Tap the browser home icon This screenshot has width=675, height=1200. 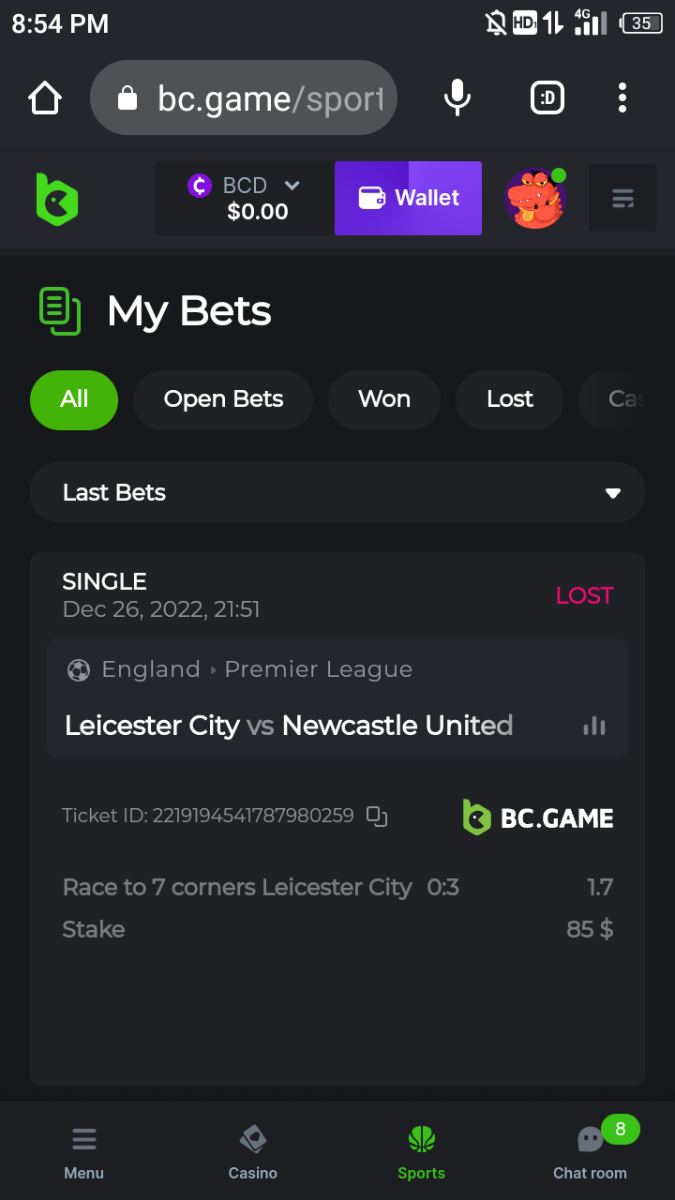[x=45, y=98]
